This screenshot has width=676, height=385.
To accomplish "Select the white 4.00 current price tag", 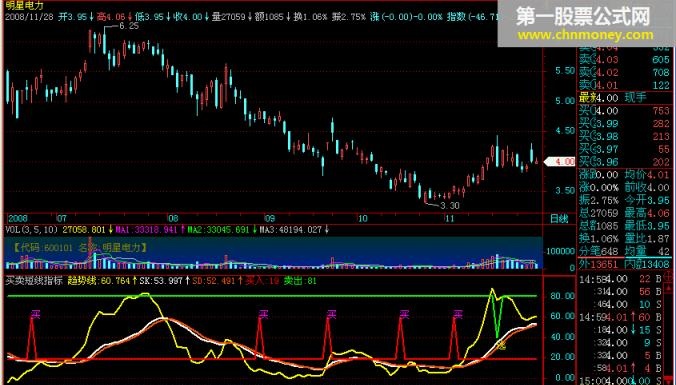I will coord(560,162).
